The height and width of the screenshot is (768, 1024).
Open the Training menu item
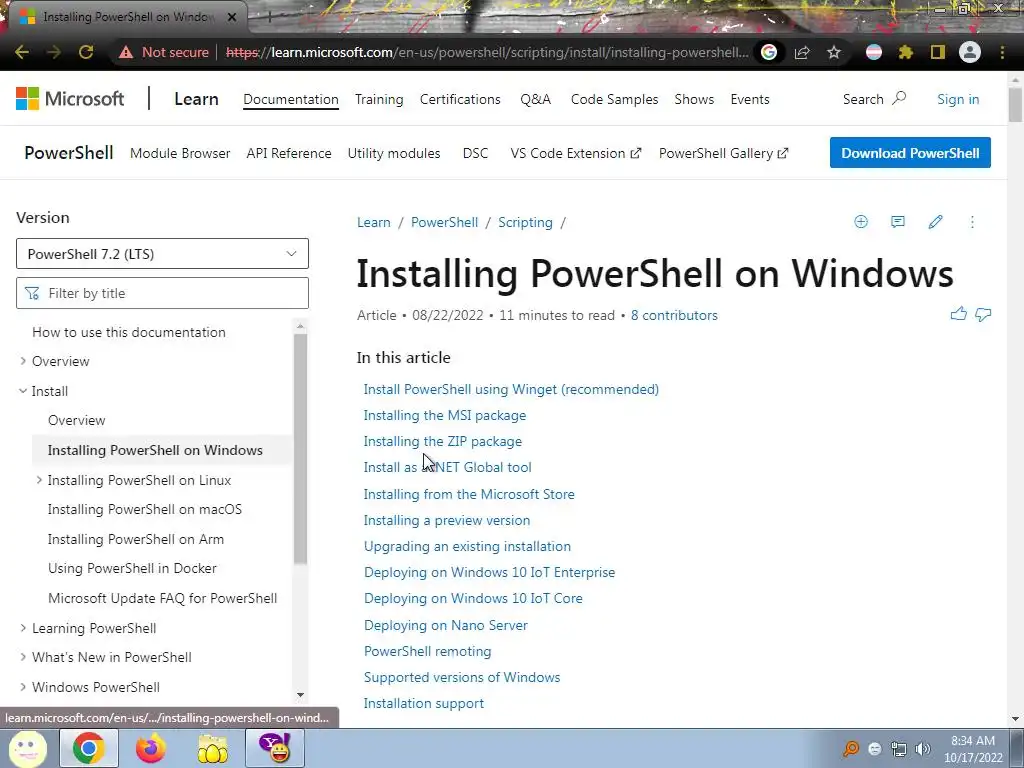(x=379, y=99)
